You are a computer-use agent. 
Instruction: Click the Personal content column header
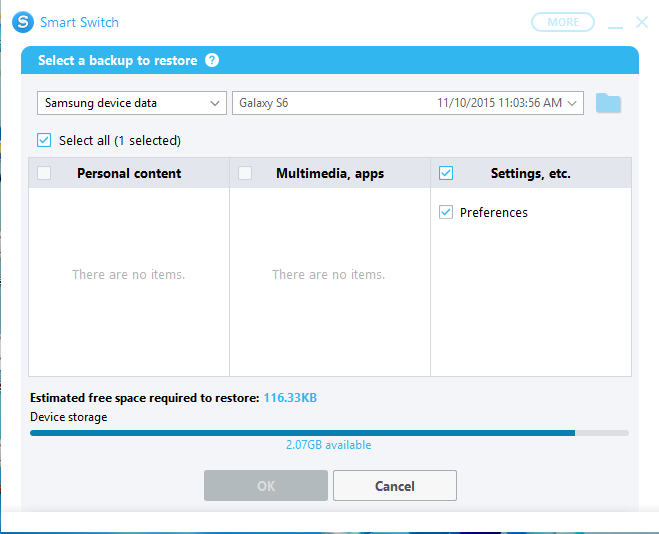[x=129, y=173]
